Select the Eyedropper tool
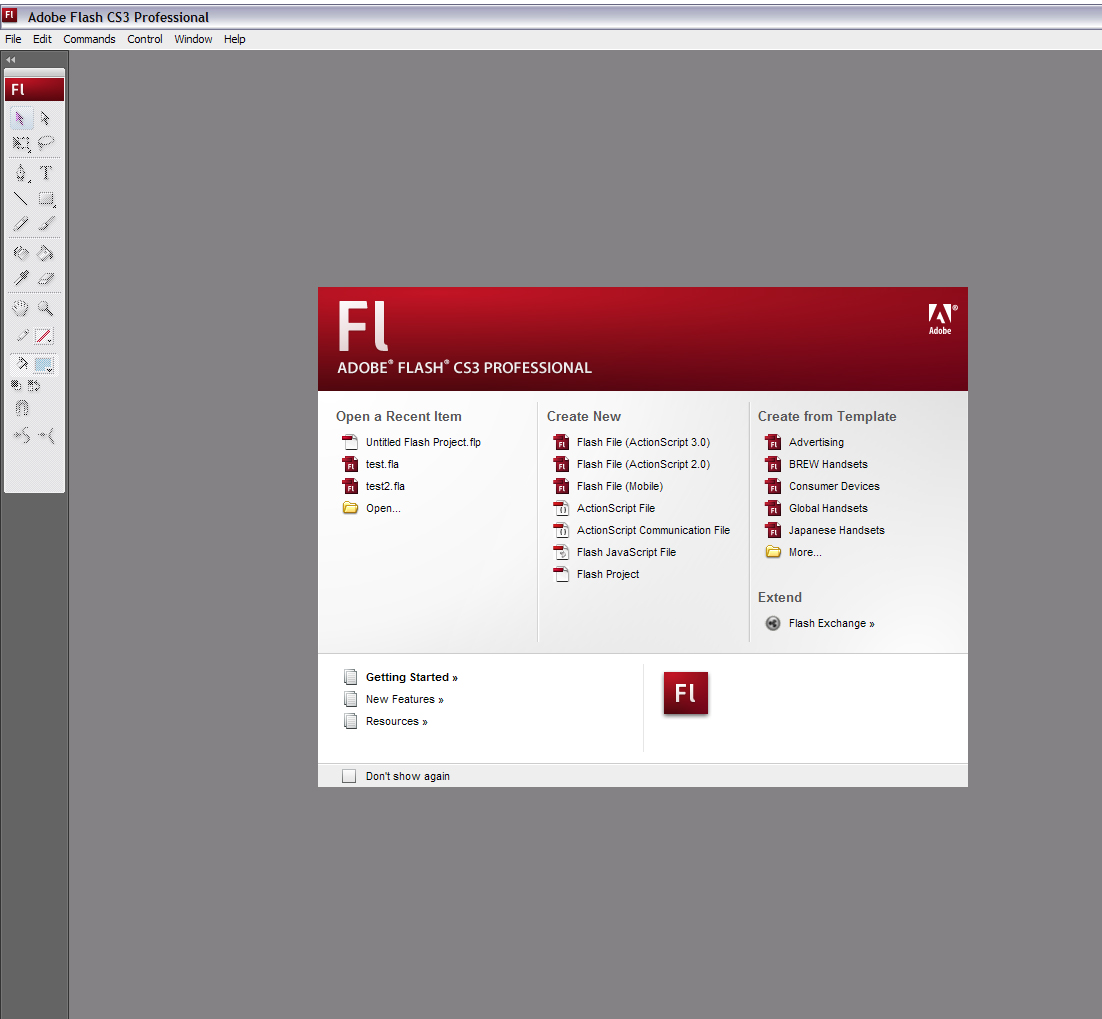 21,278
